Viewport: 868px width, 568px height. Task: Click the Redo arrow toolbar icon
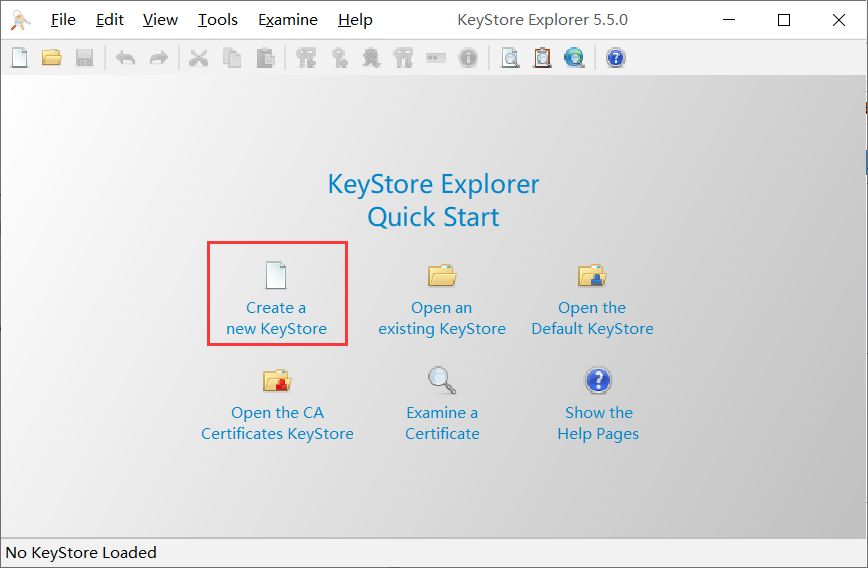point(159,58)
